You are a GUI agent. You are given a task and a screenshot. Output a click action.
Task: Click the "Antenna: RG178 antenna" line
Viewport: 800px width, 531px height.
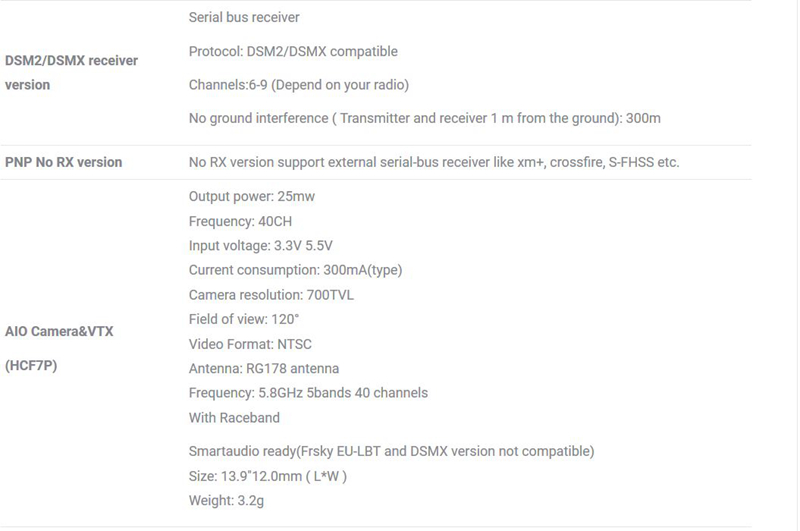[x=264, y=368]
